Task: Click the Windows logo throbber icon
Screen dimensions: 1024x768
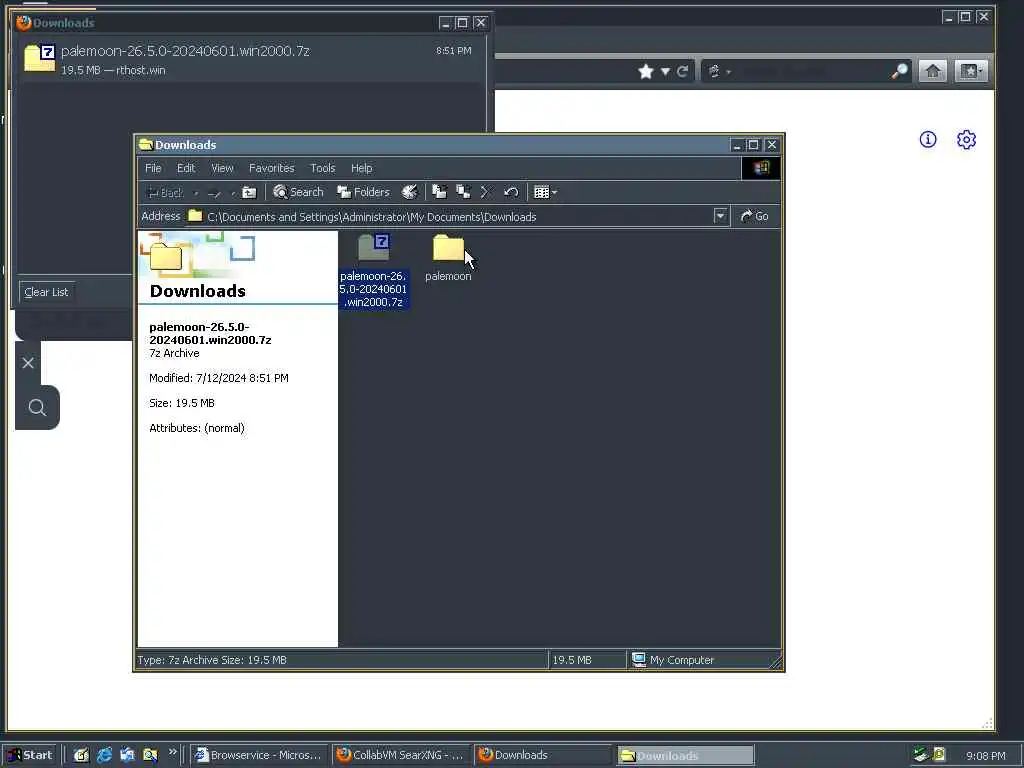Action: coord(761,168)
